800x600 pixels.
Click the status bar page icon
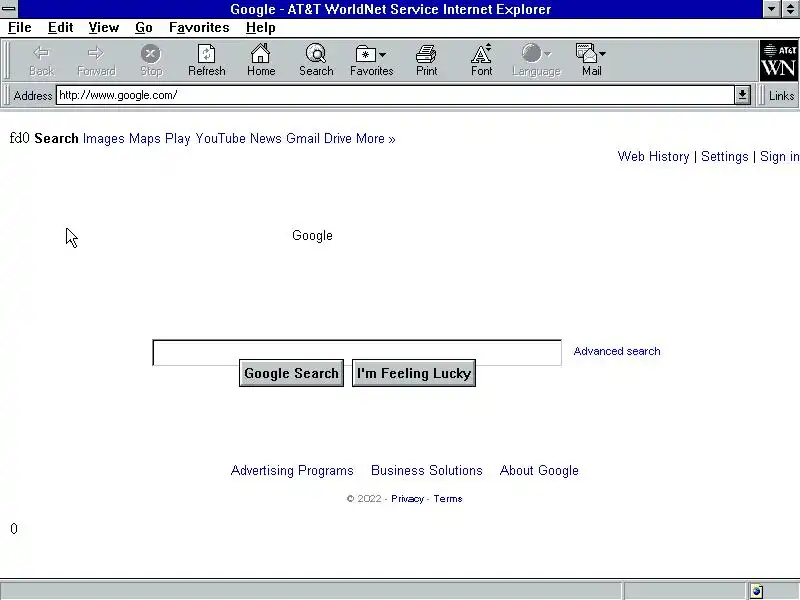[x=757, y=591]
